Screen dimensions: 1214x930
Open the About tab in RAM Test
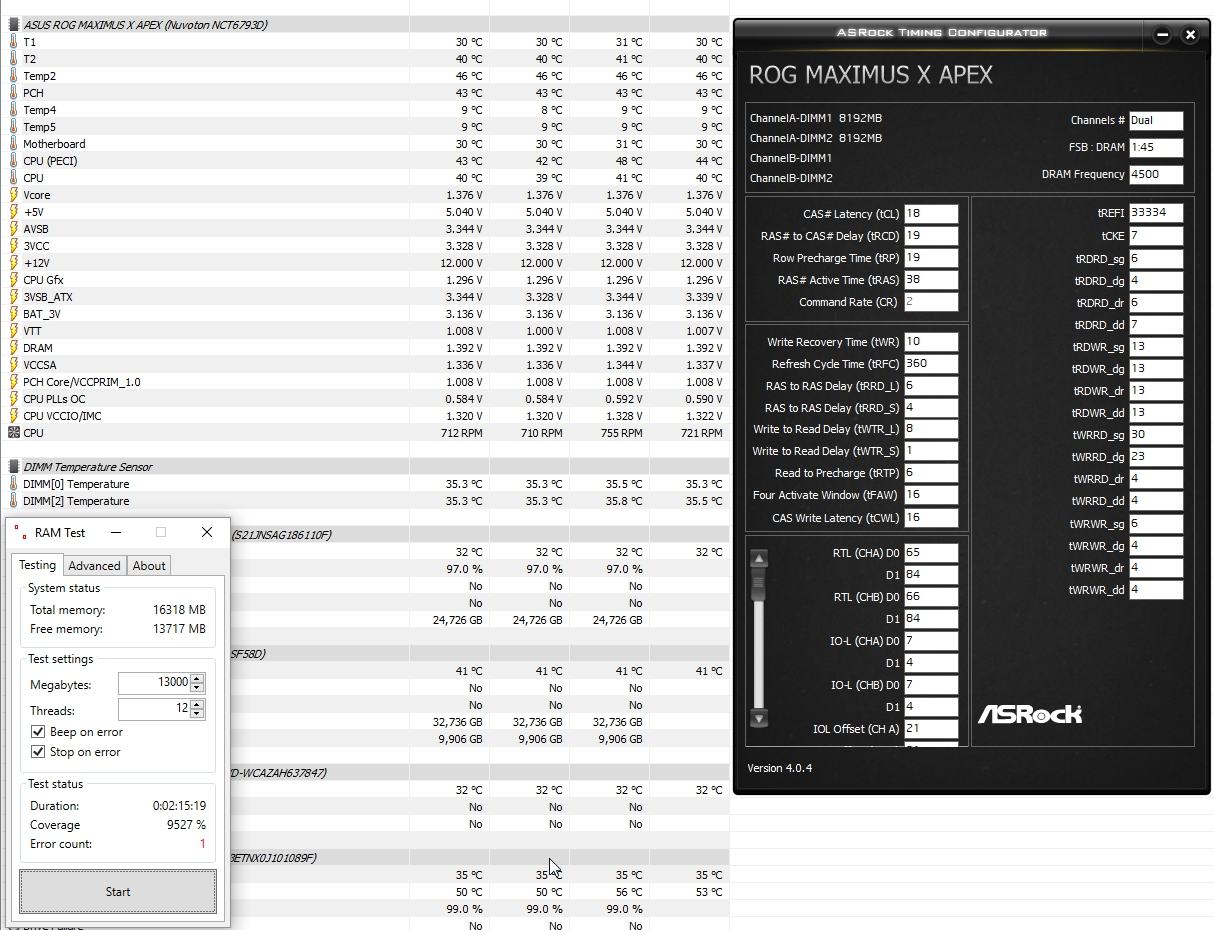point(149,566)
